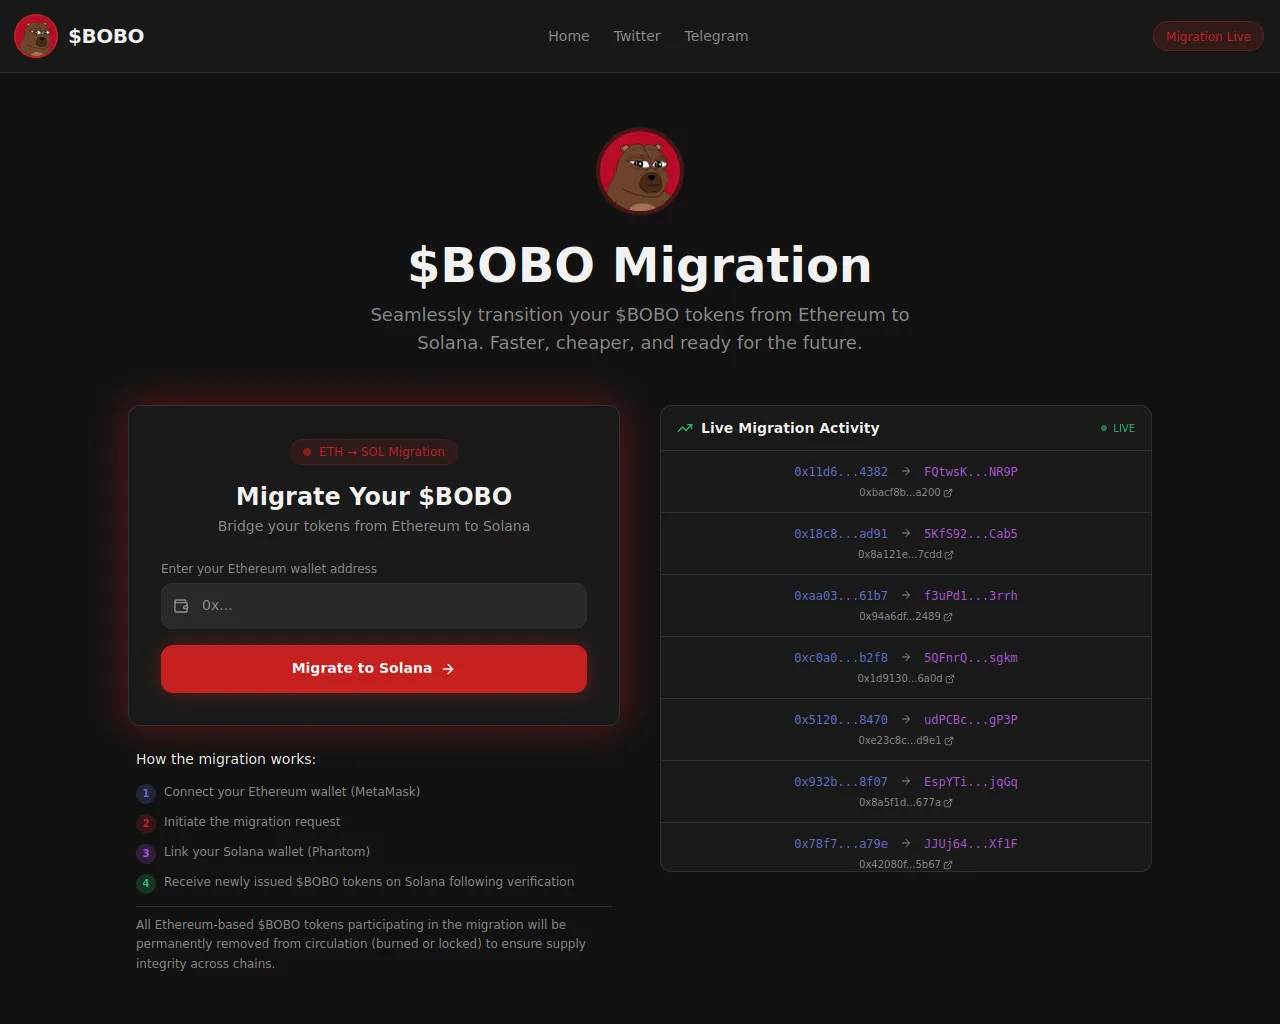
Task: Select Ethereum address 0x5120...8470
Action: [x=841, y=720]
